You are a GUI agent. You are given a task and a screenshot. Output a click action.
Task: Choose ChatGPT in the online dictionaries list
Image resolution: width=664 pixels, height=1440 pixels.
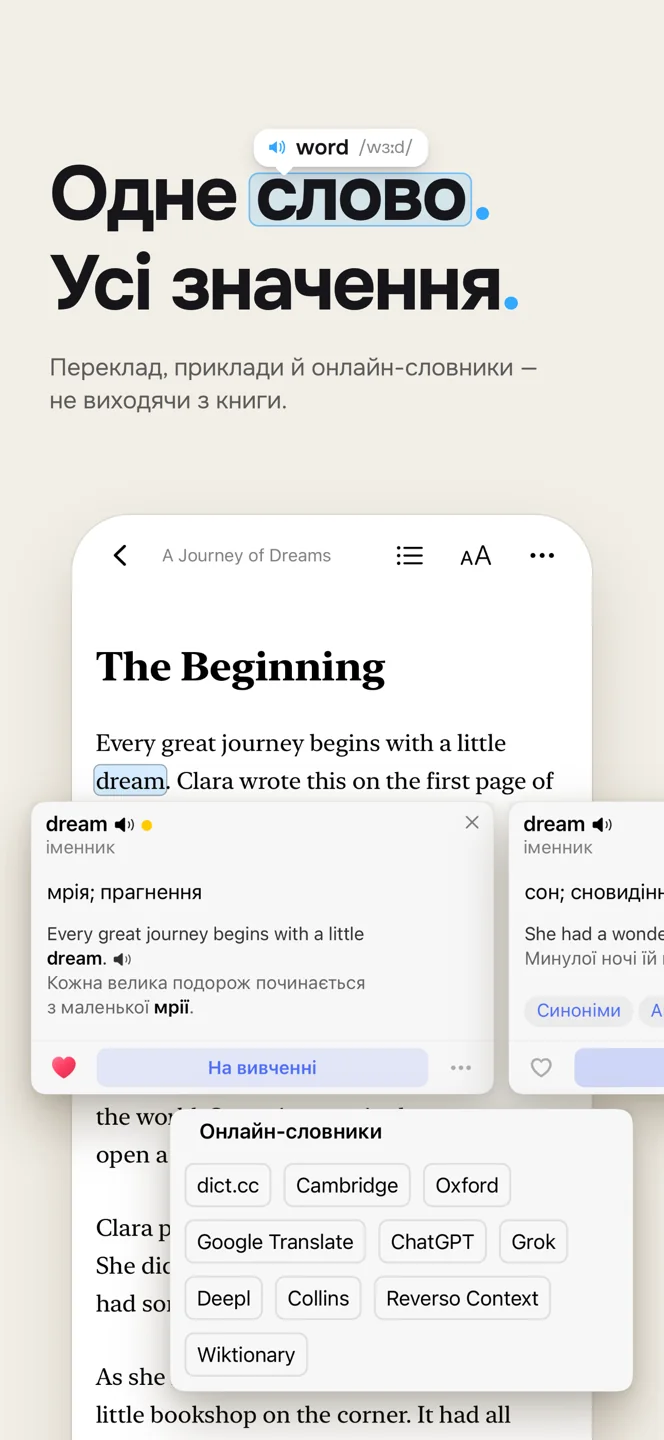pos(432,1242)
